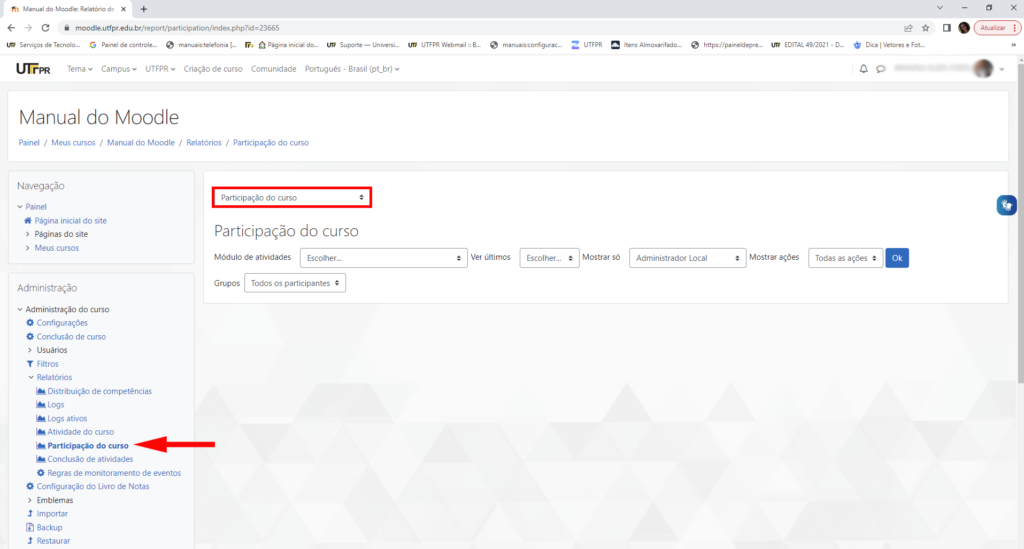Expand the Emblemas node
Image resolution: width=1024 pixels, height=549 pixels.
coord(30,500)
